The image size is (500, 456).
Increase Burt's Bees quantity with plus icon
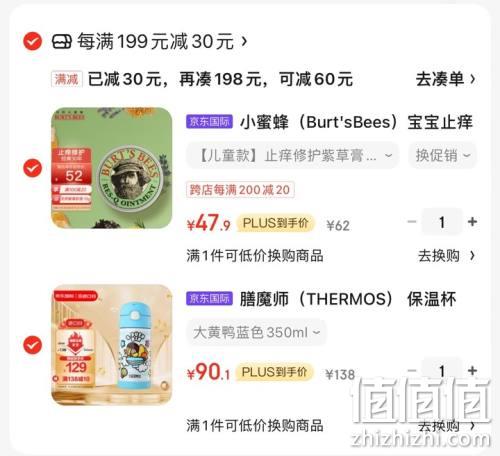coord(472,222)
